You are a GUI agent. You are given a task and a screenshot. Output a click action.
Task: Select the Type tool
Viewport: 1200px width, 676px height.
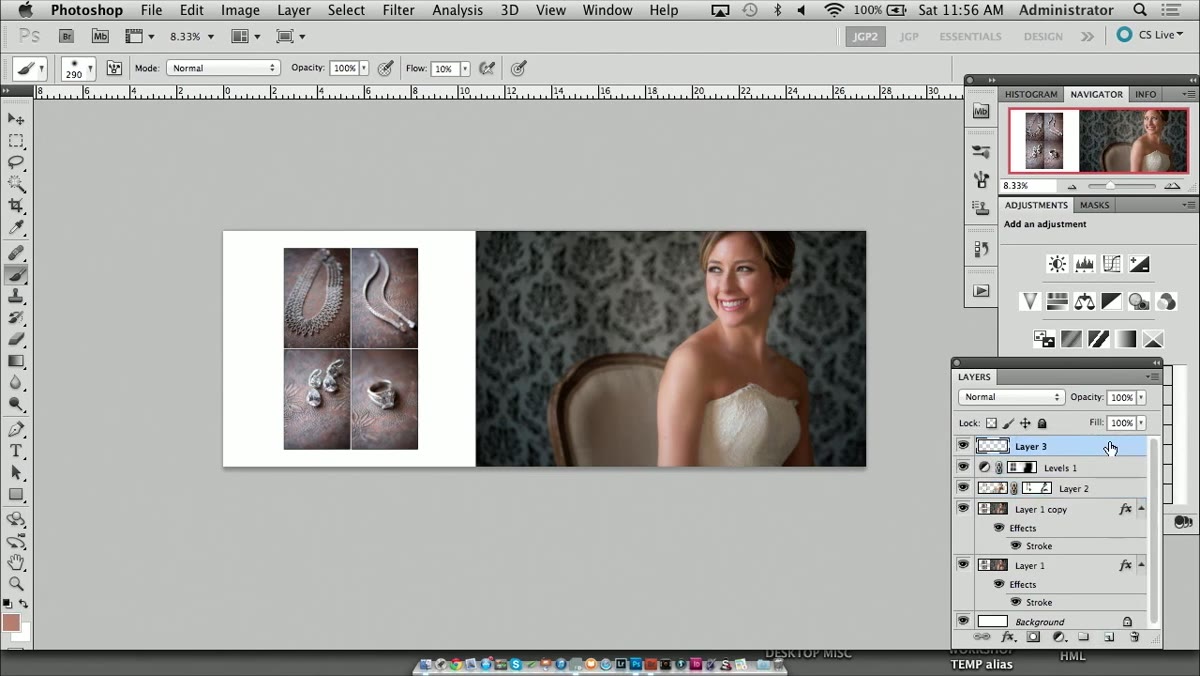(16, 451)
